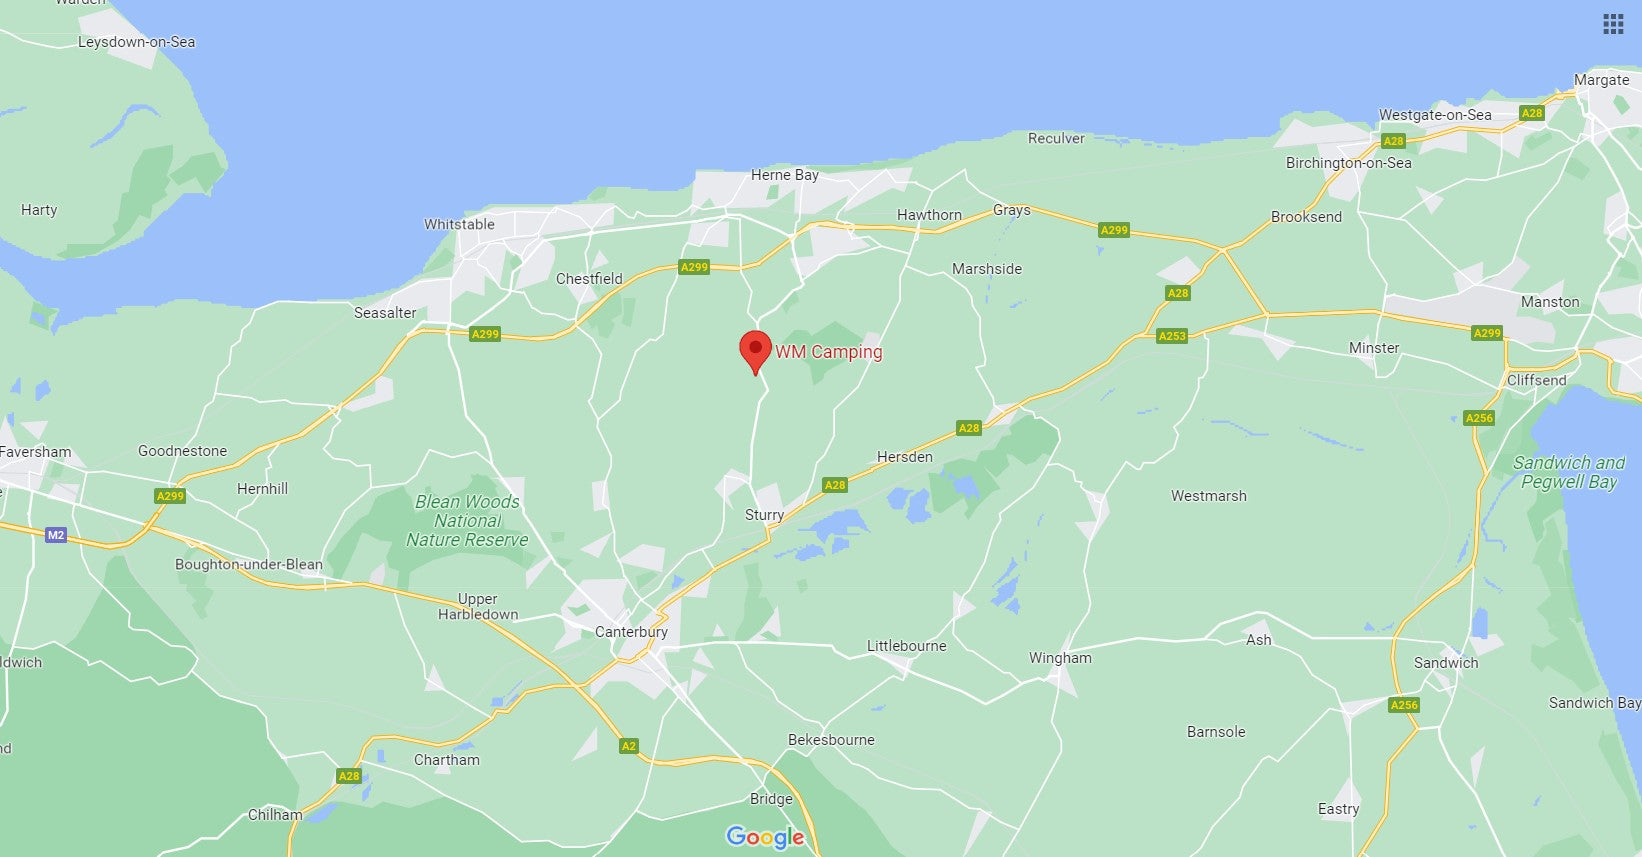Open the Google apps grid icon
The image size is (1642, 857).
click(1613, 24)
